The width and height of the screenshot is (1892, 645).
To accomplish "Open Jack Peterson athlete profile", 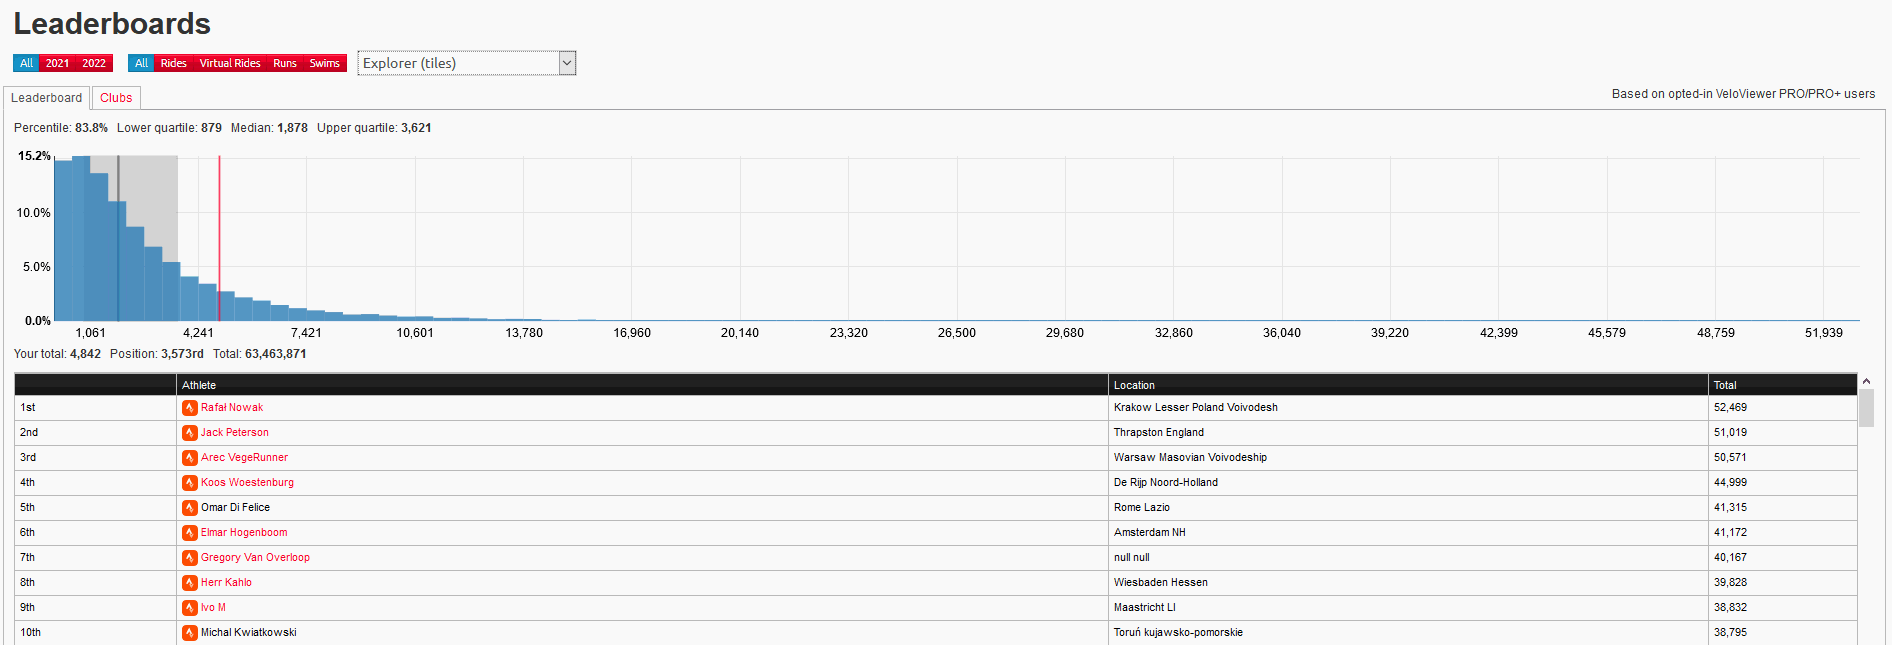I will [x=235, y=433].
